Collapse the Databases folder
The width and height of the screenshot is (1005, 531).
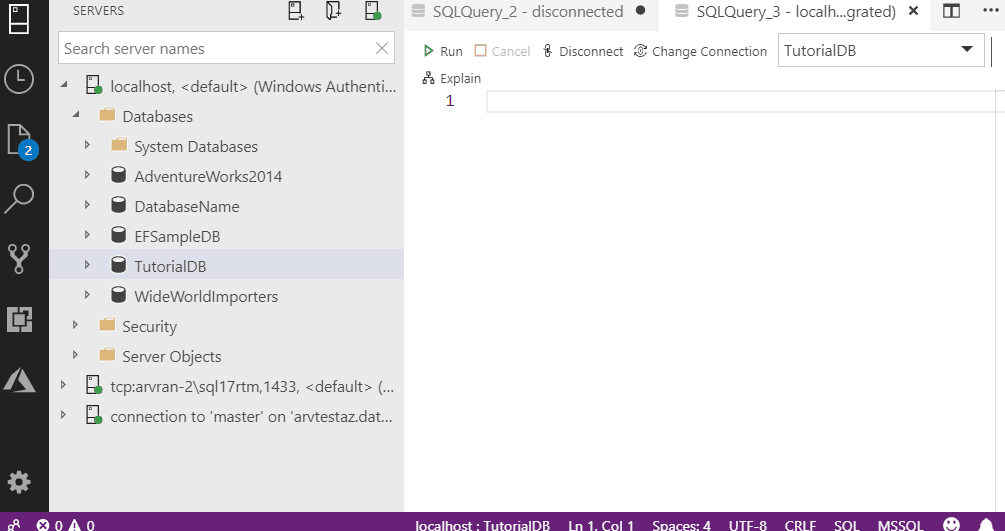[77, 116]
